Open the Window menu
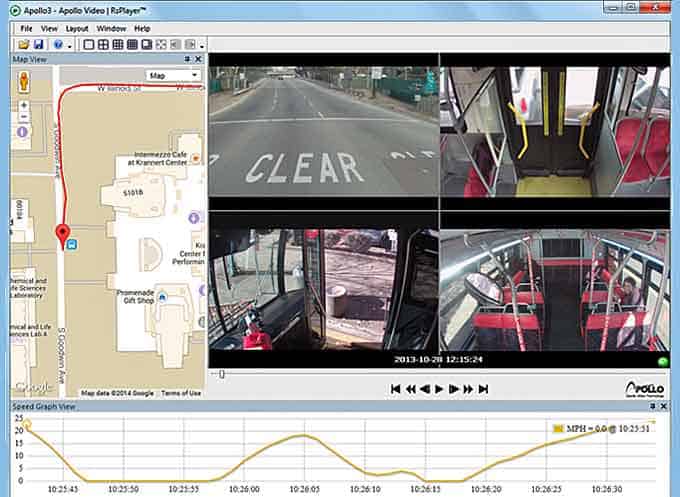The width and height of the screenshot is (680, 497). click(111, 29)
